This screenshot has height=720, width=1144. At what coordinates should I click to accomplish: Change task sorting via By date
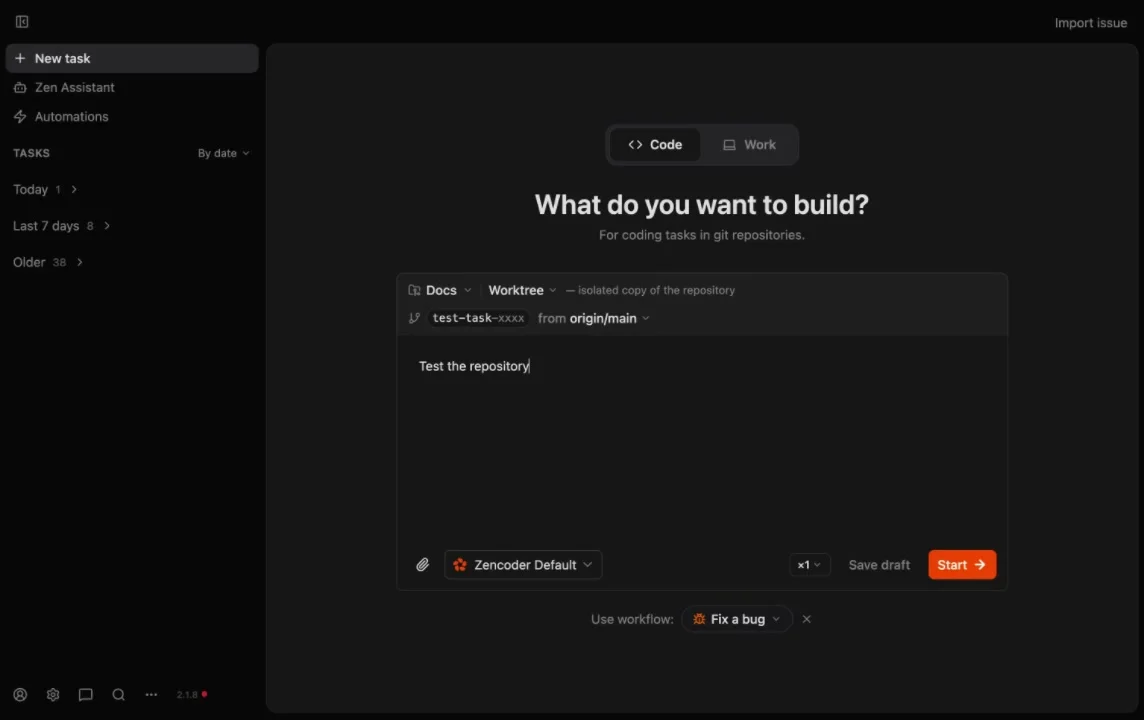223,153
